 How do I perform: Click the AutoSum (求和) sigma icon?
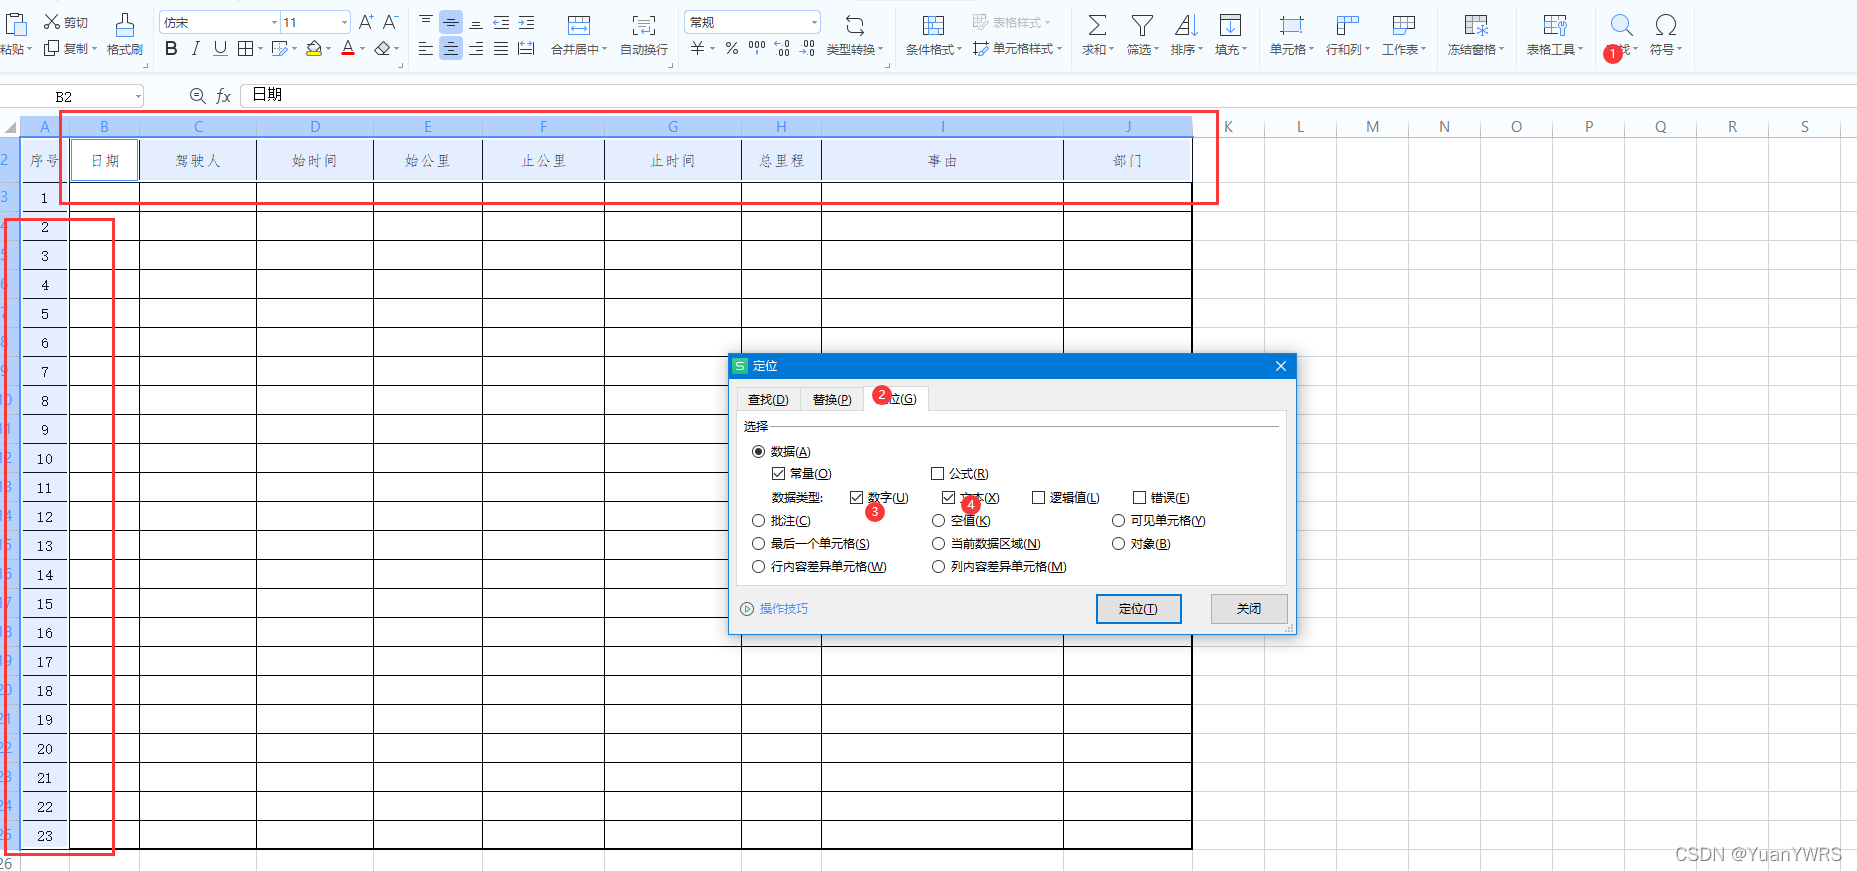pos(1096,25)
